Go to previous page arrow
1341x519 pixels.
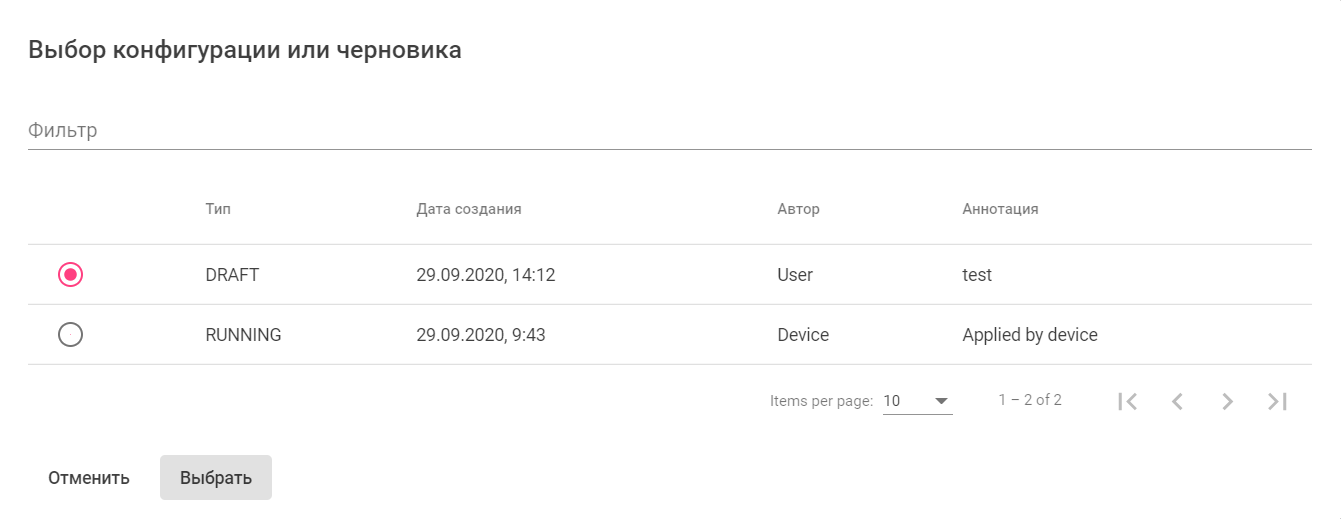coord(1177,401)
